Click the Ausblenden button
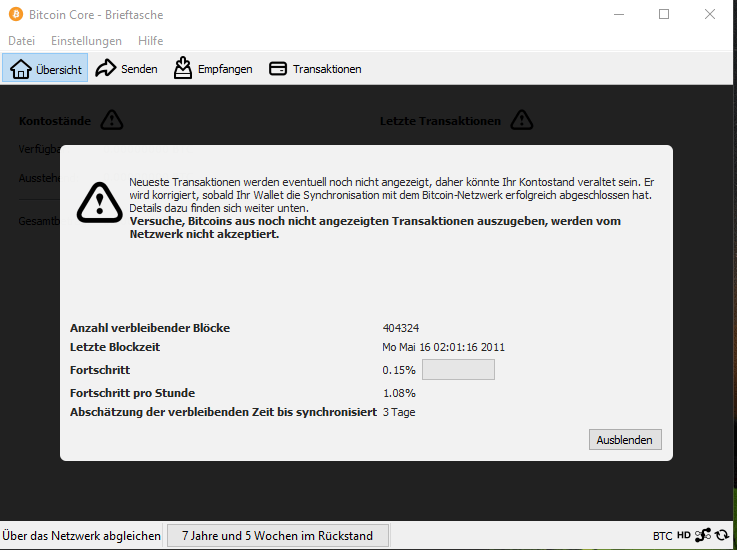This screenshot has width=737, height=550. pos(625,440)
